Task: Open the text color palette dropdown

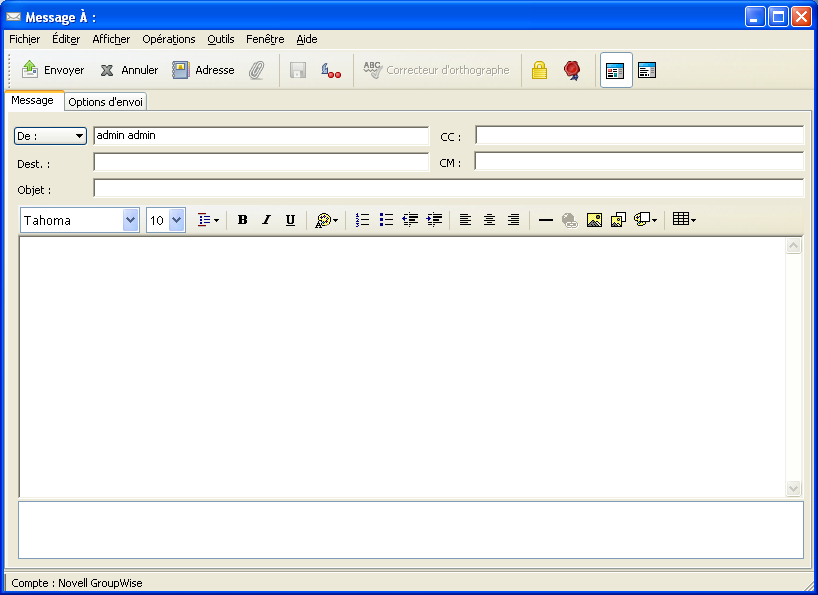Action: (x=327, y=220)
